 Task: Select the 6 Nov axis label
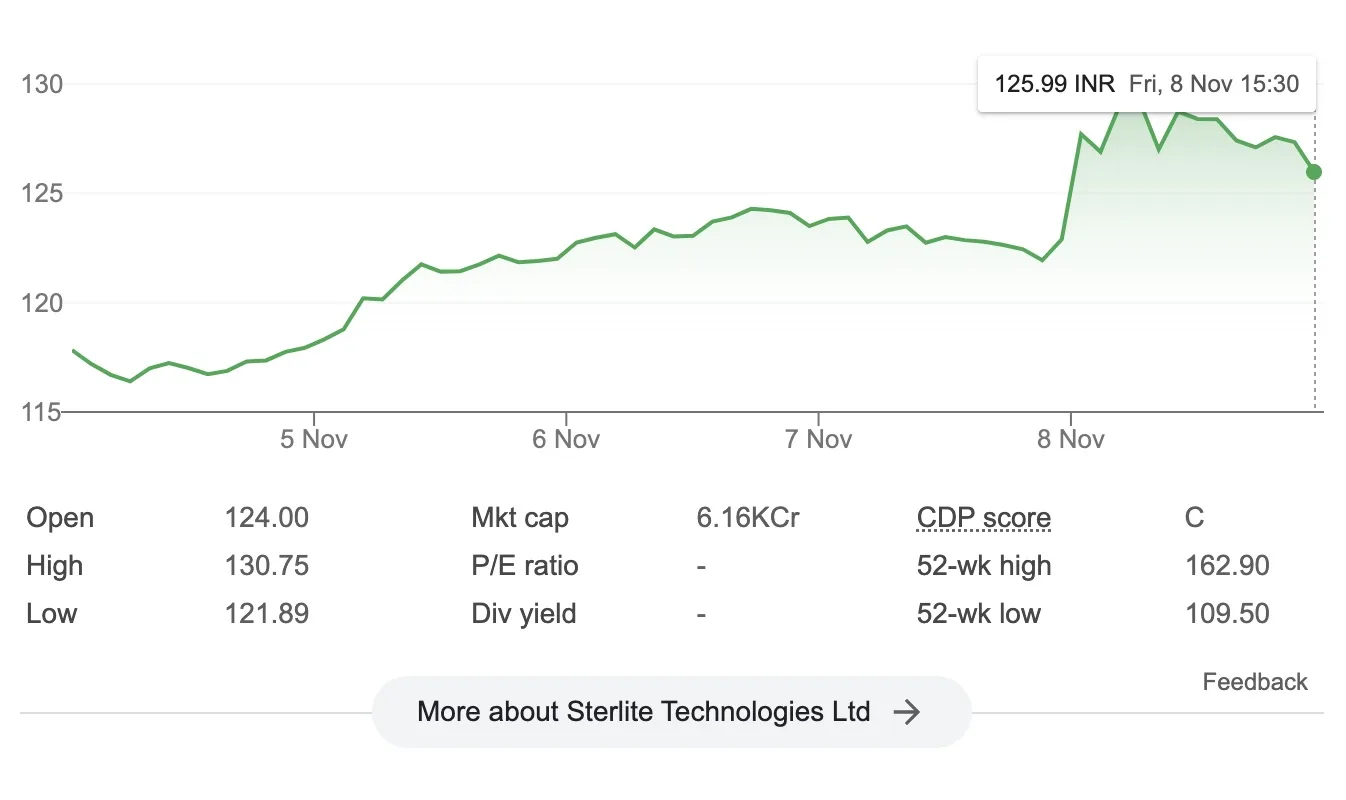pos(566,439)
